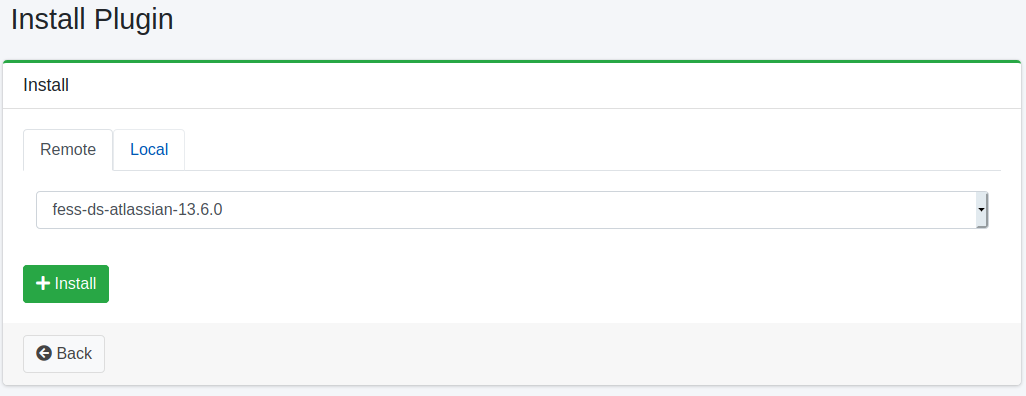Open the fess-ds-atlassian-13.6.0 plugin dropdown
This screenshot has width=1026, height=396.
[512, 210]
